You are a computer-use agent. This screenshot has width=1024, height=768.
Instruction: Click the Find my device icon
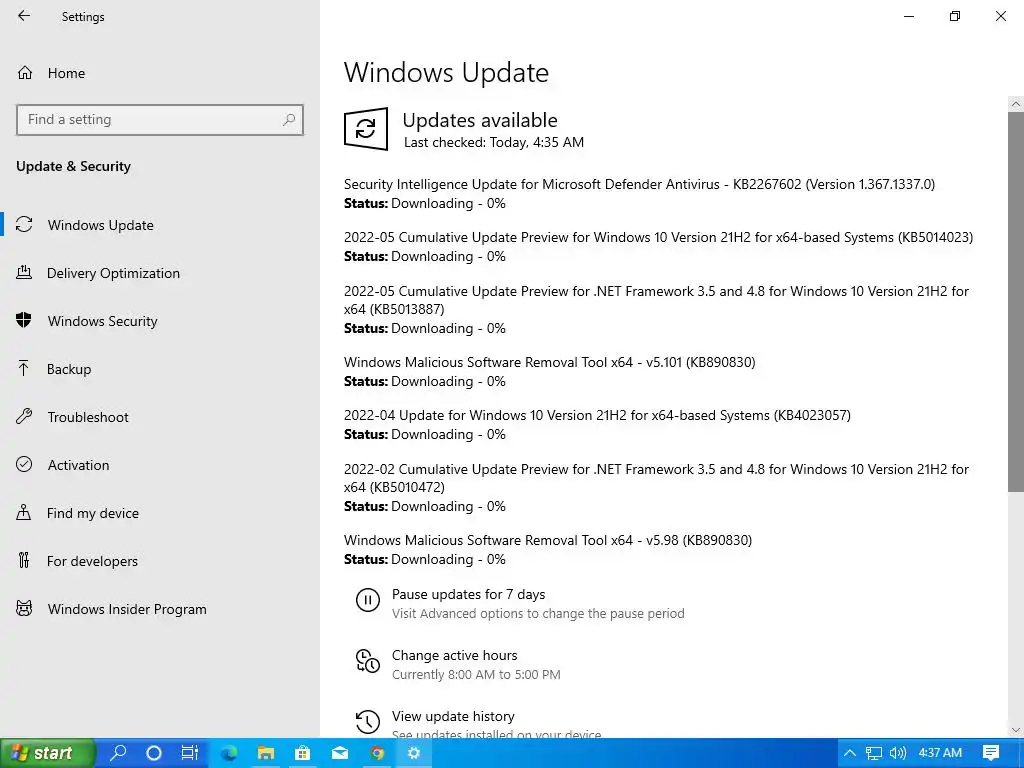pyautogui.click(x=24, y=513)
